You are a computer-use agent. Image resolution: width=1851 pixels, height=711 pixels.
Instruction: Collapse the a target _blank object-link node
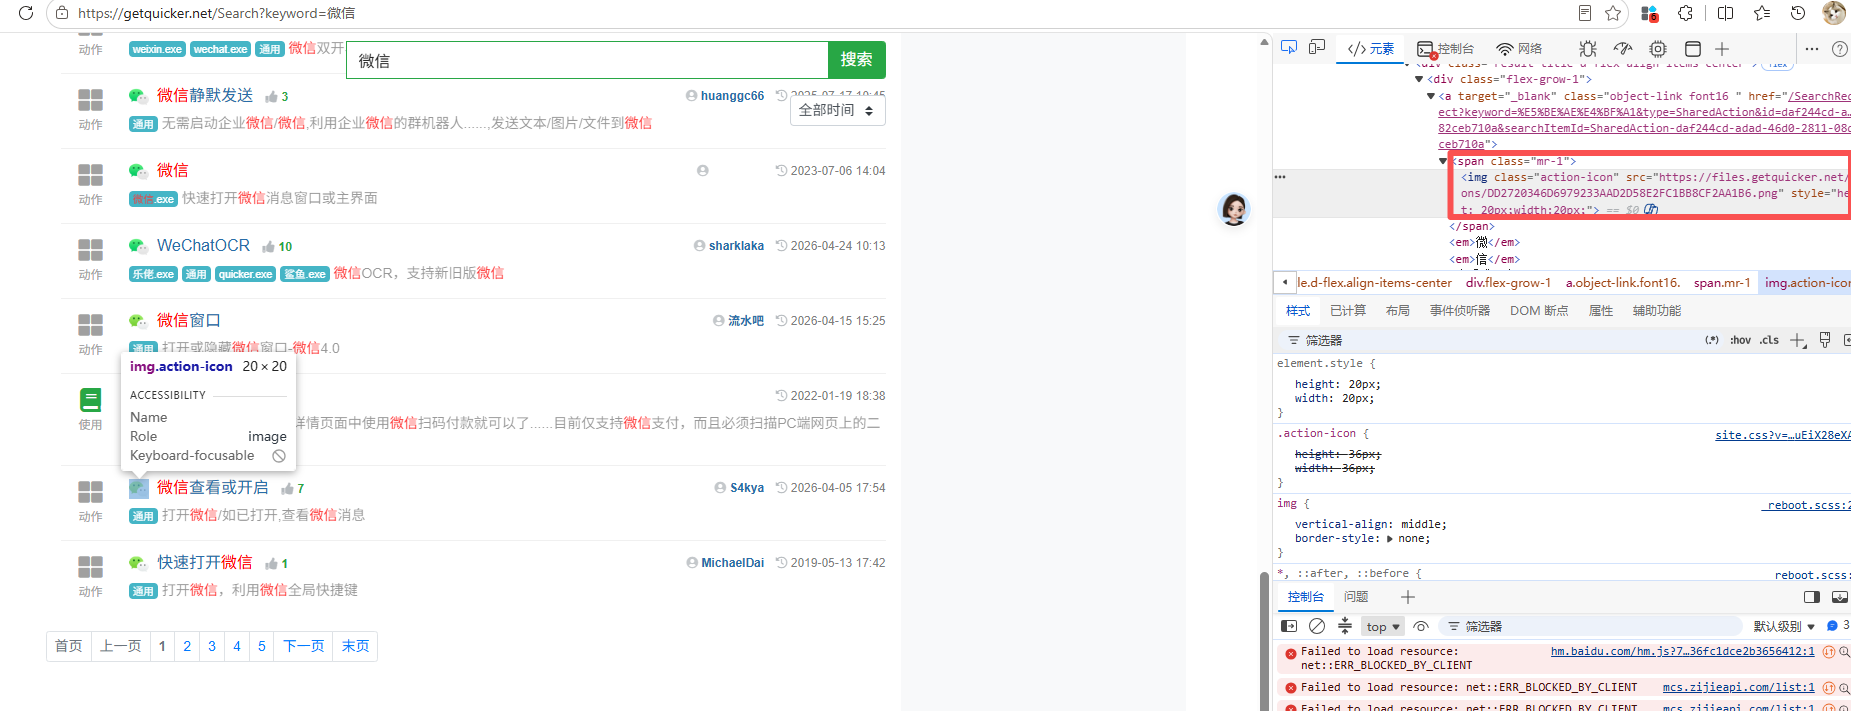tap(1431, 96)
